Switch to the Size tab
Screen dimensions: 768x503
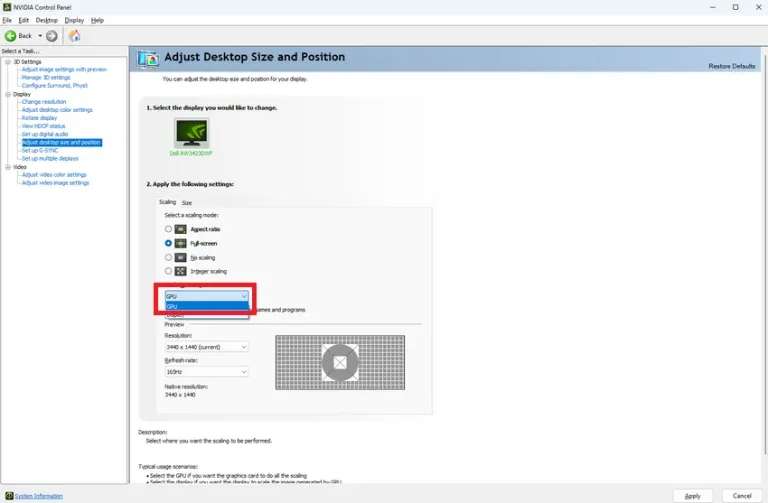tap(187, 203)
